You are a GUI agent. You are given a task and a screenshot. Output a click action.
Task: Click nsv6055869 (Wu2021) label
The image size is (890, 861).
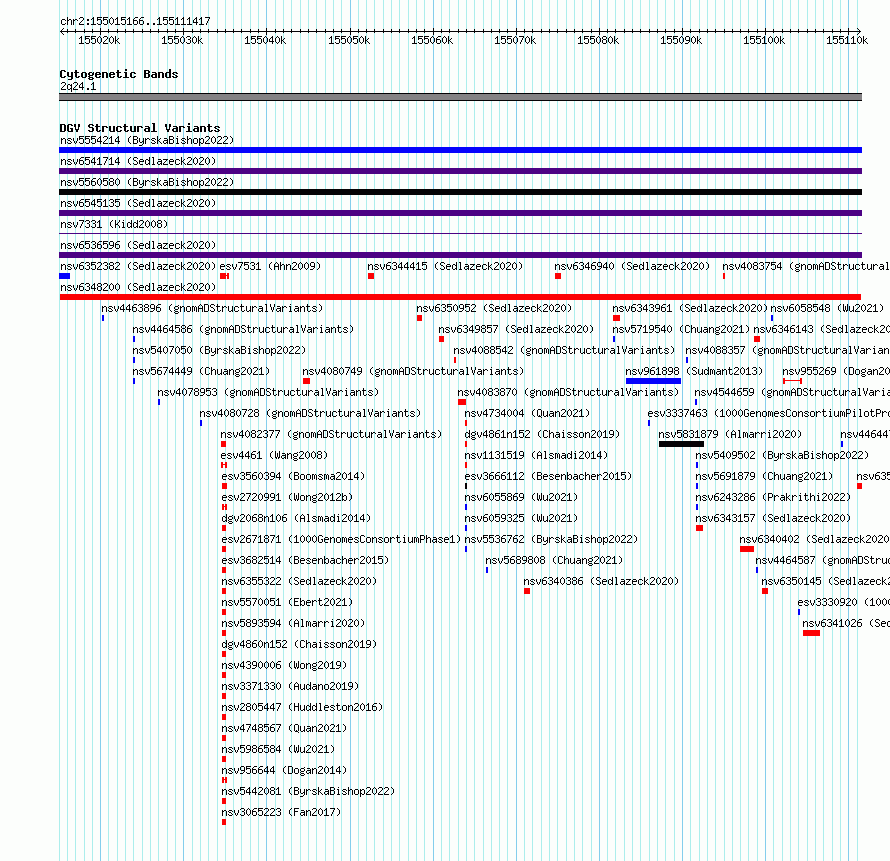tap(522, 497)
